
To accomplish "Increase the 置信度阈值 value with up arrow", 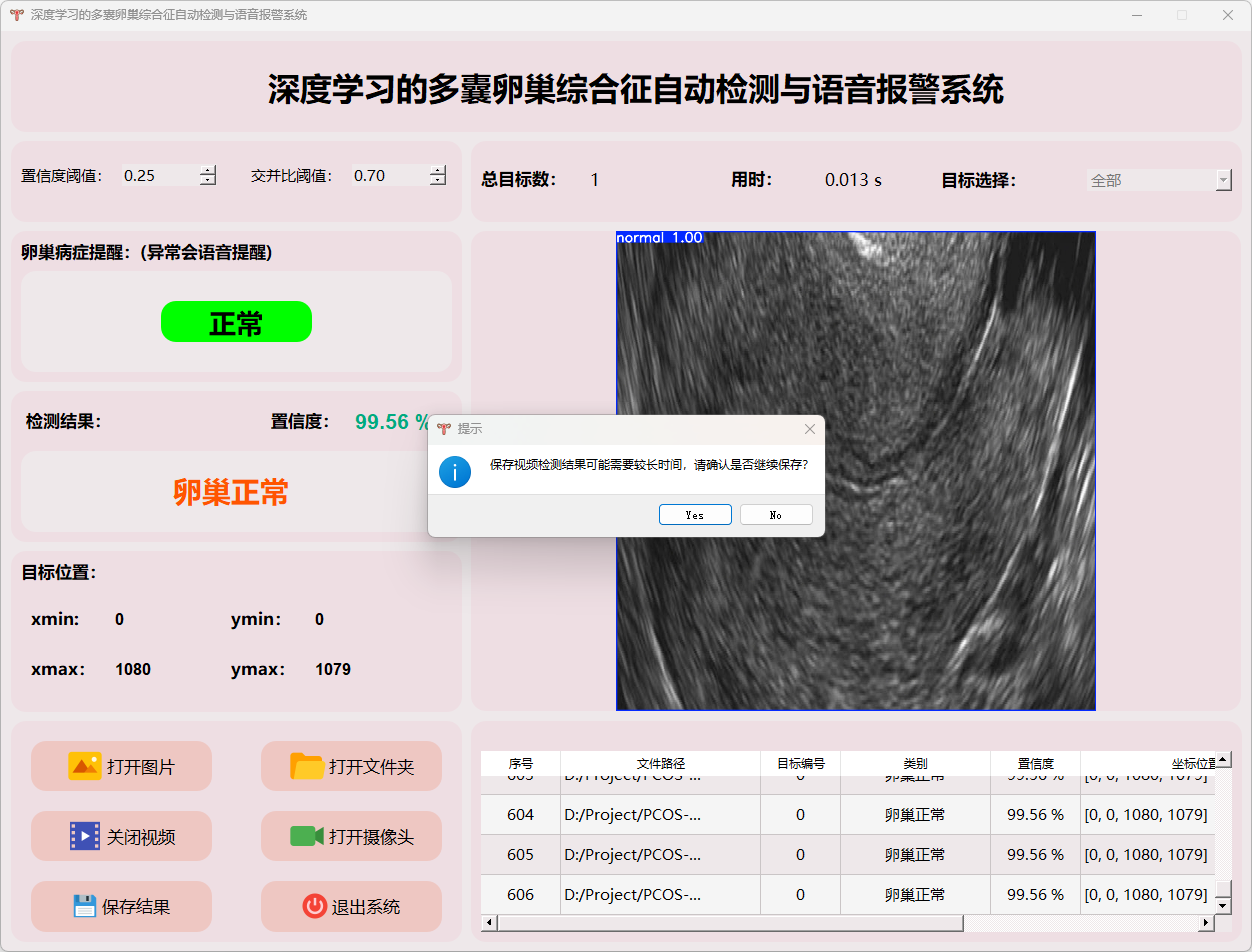I will (x=208, y=170).
